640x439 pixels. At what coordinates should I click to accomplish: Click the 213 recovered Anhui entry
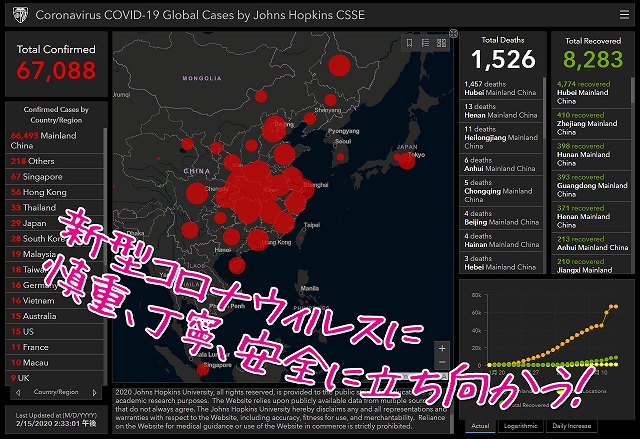(x=591, y=243)
